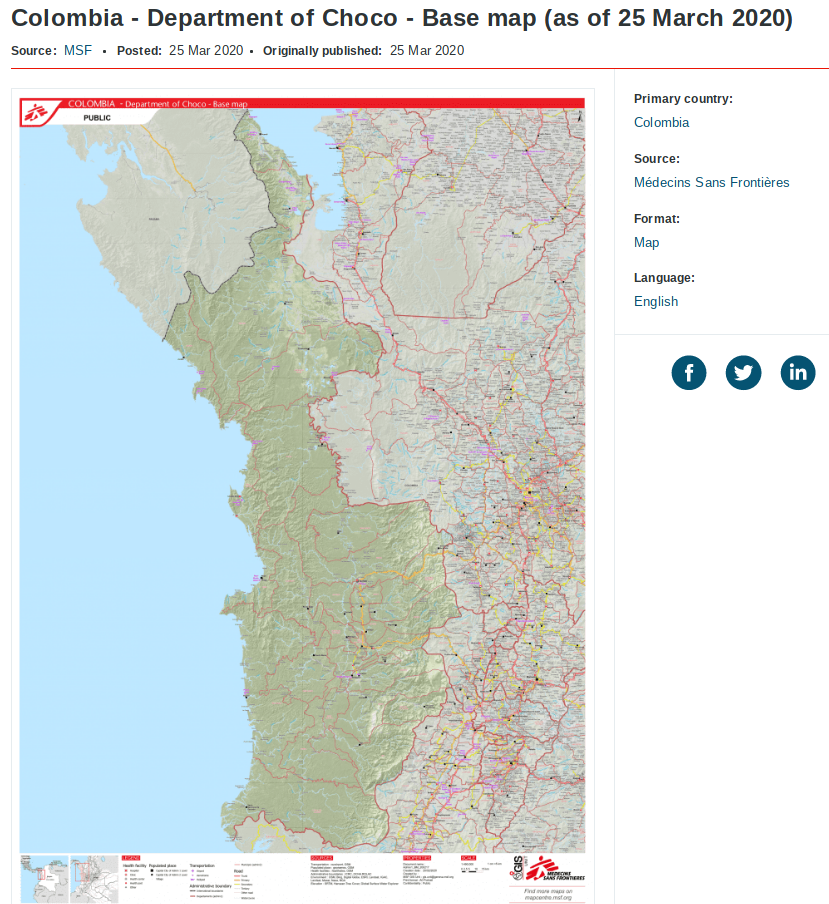
Task: Click the page title about Choco base map
Action: pyautogui.click(x=402, y=18)
